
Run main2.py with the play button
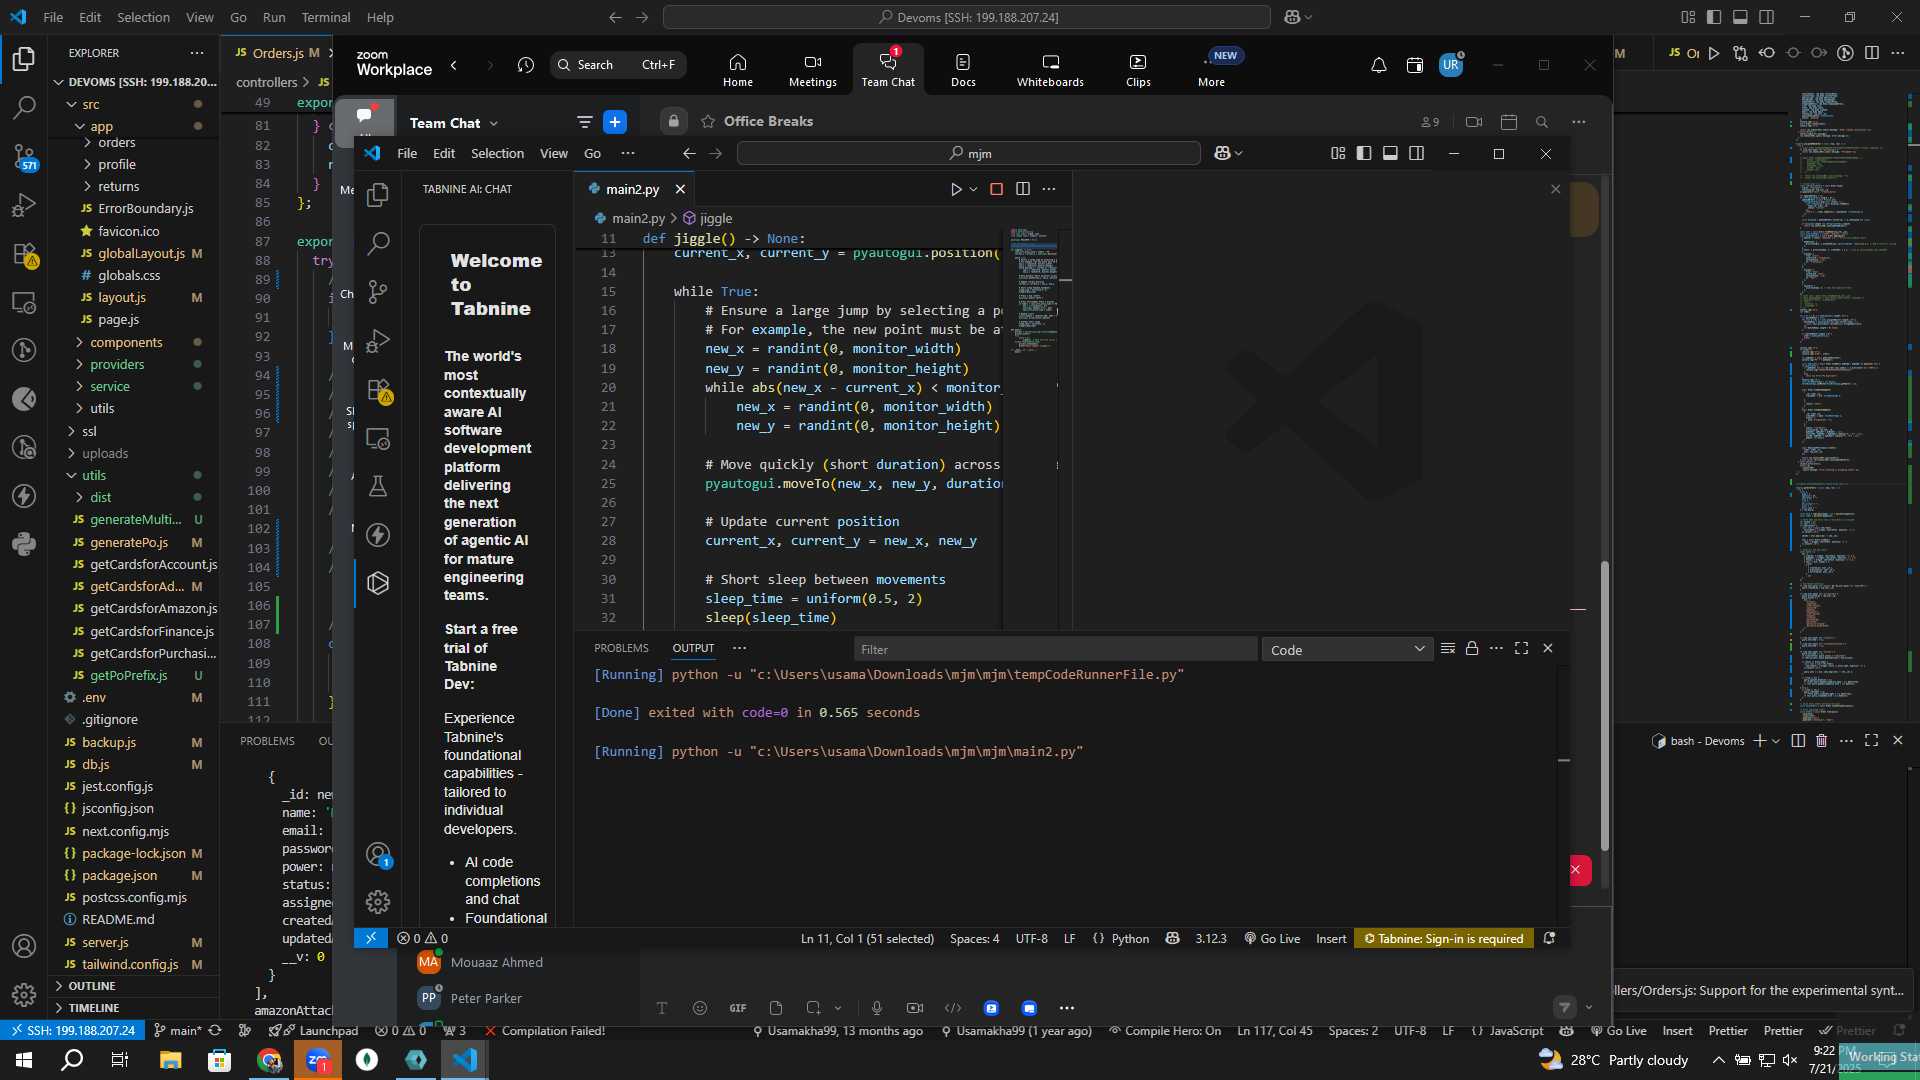point(956,189)
